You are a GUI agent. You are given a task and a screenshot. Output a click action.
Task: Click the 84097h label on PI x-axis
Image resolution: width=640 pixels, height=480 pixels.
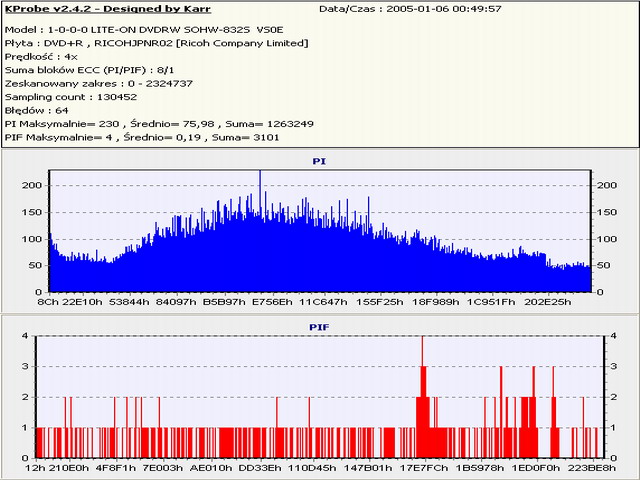click(176, 302)
